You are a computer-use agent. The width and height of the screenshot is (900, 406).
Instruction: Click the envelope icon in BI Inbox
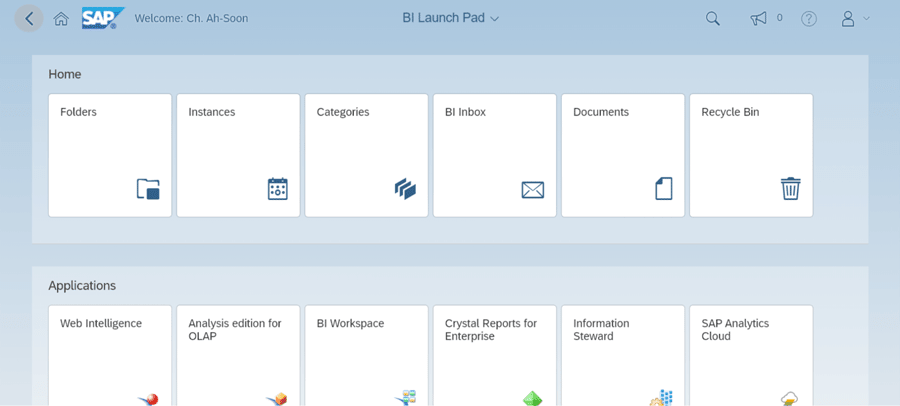point(533,190)
